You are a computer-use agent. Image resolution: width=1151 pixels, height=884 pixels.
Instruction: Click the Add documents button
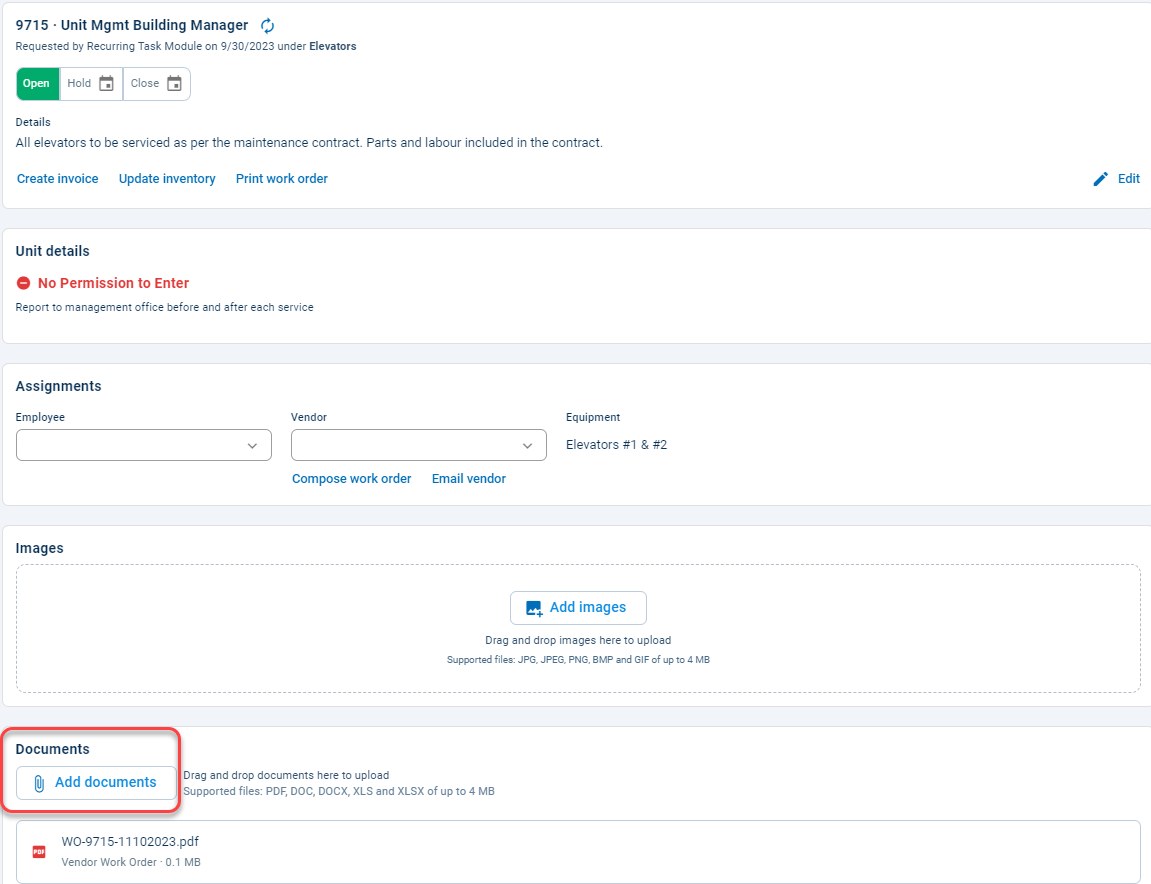96,783
